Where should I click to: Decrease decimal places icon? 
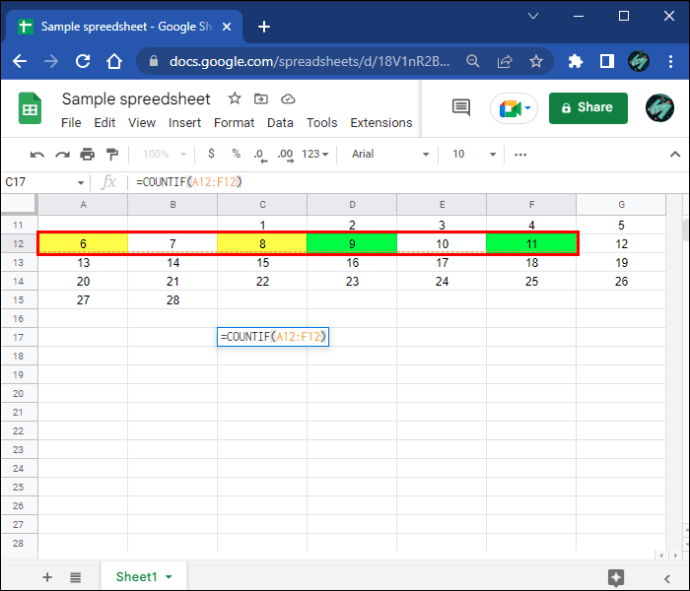tap(260, 155)
